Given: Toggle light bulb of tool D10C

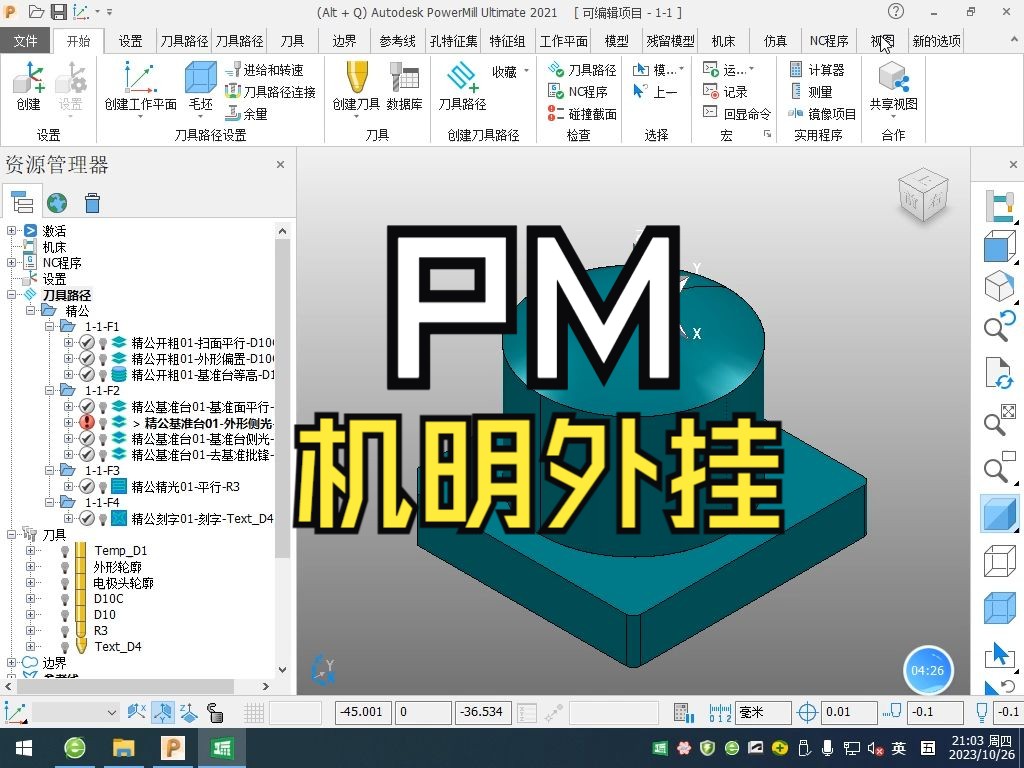Looking at the screenshot, I should tap(65, 598).
